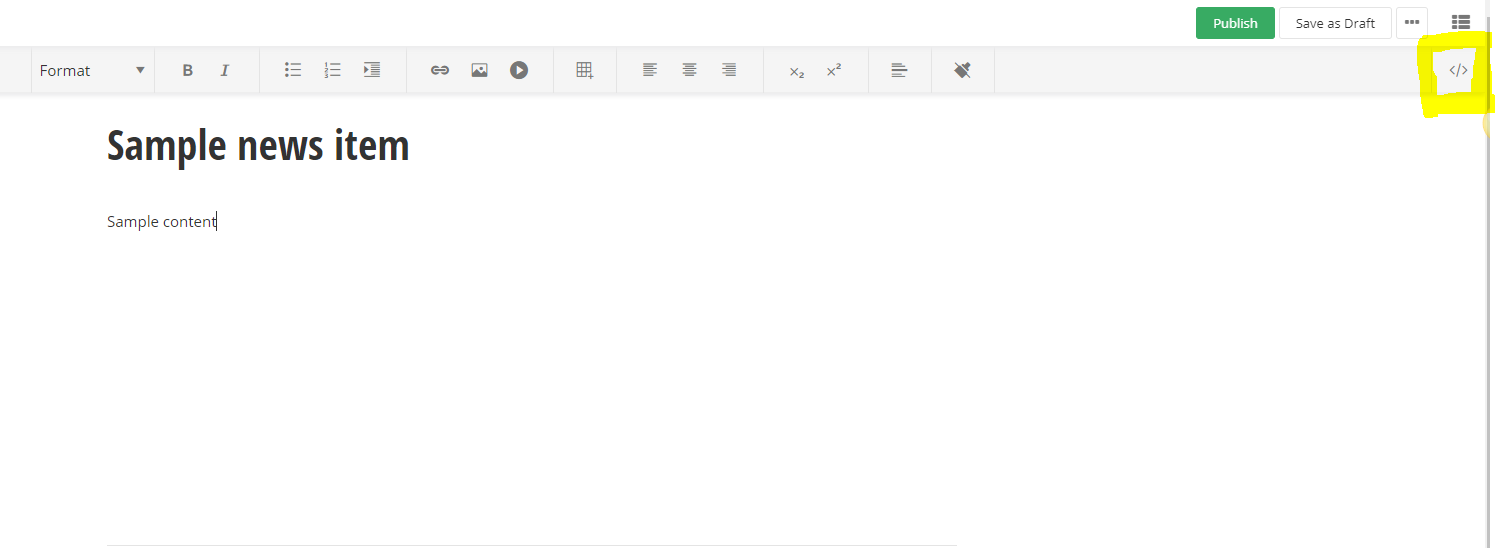Insert a video with the play icon
The height and width of the screenshot is (548, 1495).
[519, 70]
